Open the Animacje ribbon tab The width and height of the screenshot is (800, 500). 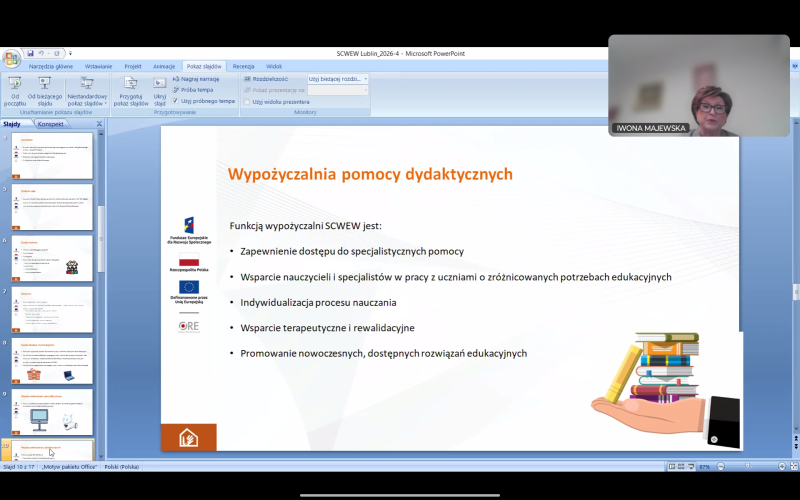[164, 66]
